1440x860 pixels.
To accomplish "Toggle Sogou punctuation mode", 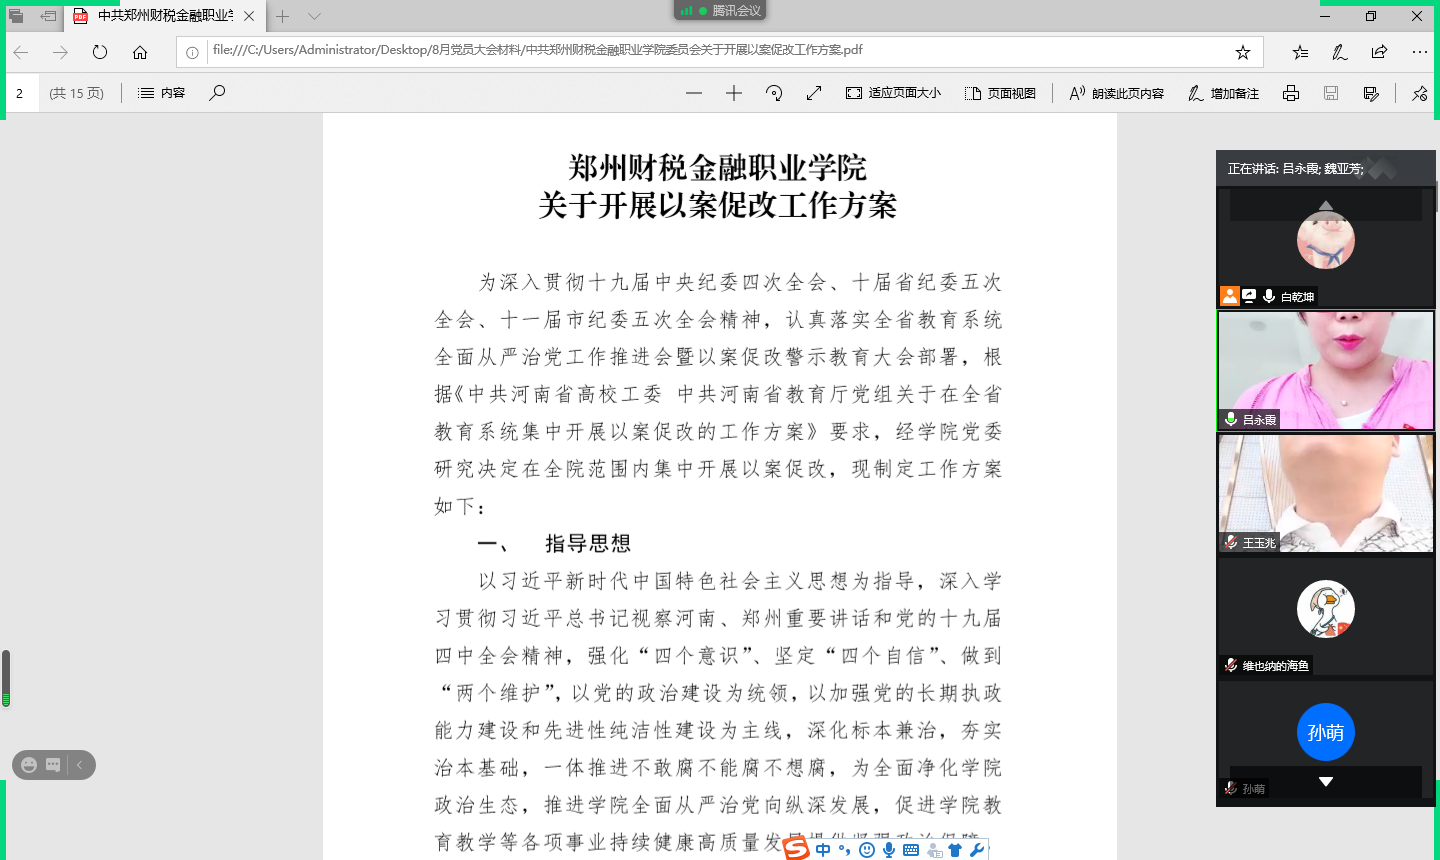I will coord(845,850).
